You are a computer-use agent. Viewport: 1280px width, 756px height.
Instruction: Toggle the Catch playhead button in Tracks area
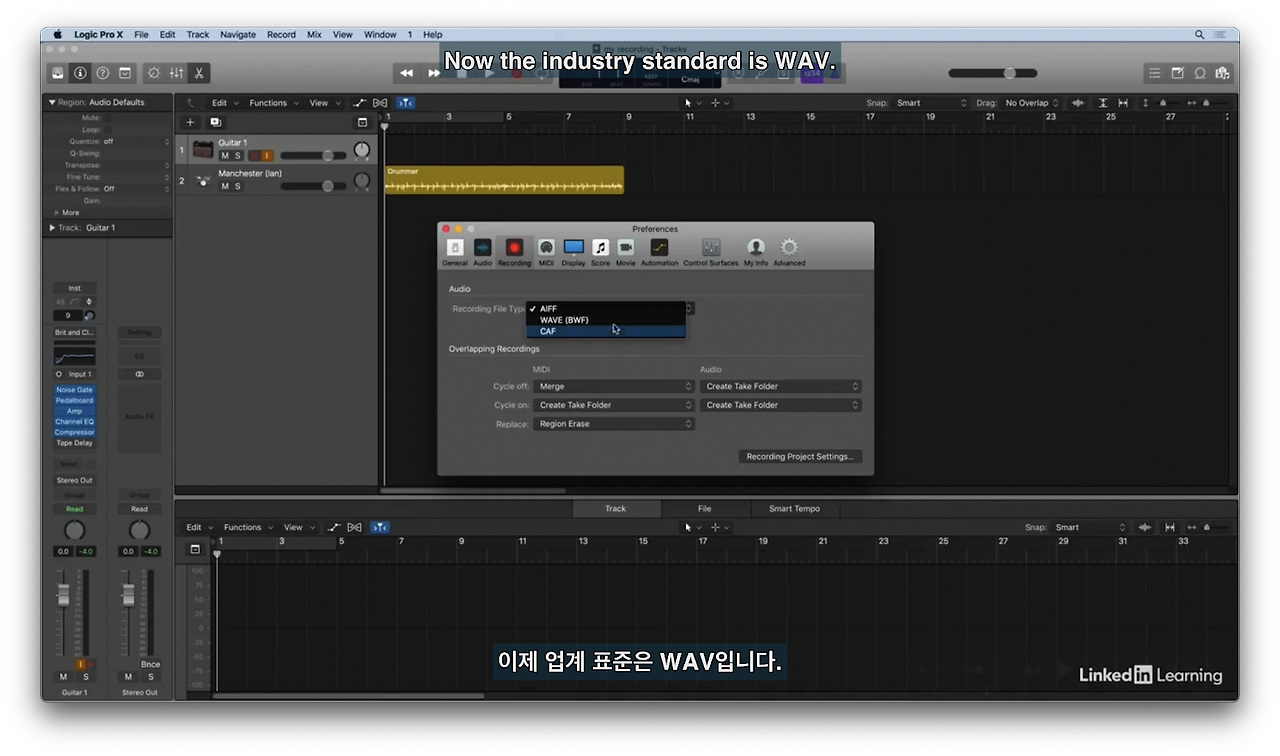click(405, 103)
